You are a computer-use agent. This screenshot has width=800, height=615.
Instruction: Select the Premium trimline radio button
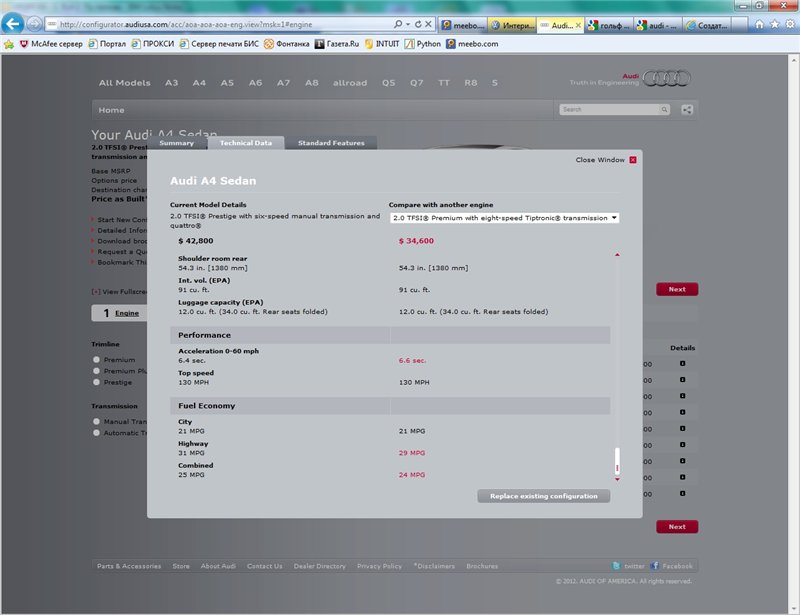coord(96,359)
